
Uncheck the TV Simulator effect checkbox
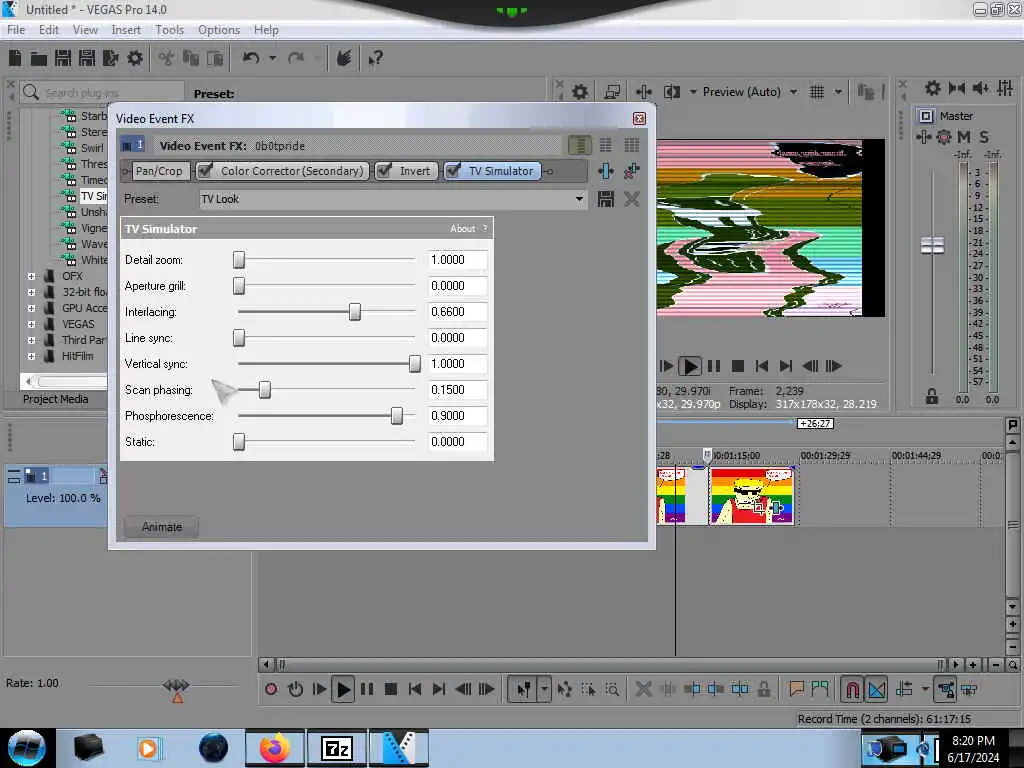[x=453, y=171]
